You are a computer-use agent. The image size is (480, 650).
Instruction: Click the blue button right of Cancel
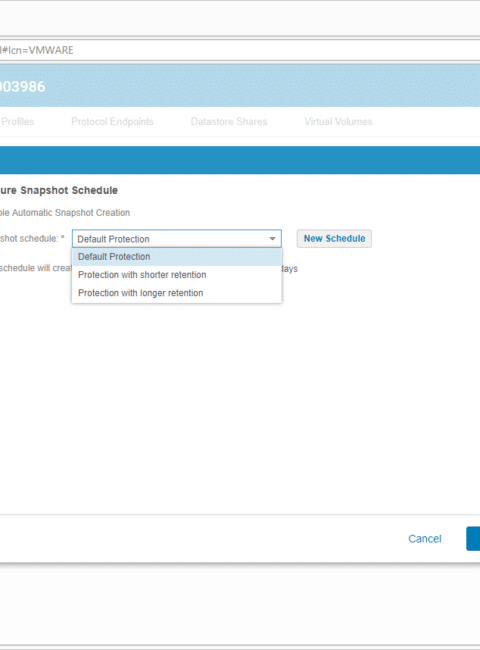coord(473,538)
